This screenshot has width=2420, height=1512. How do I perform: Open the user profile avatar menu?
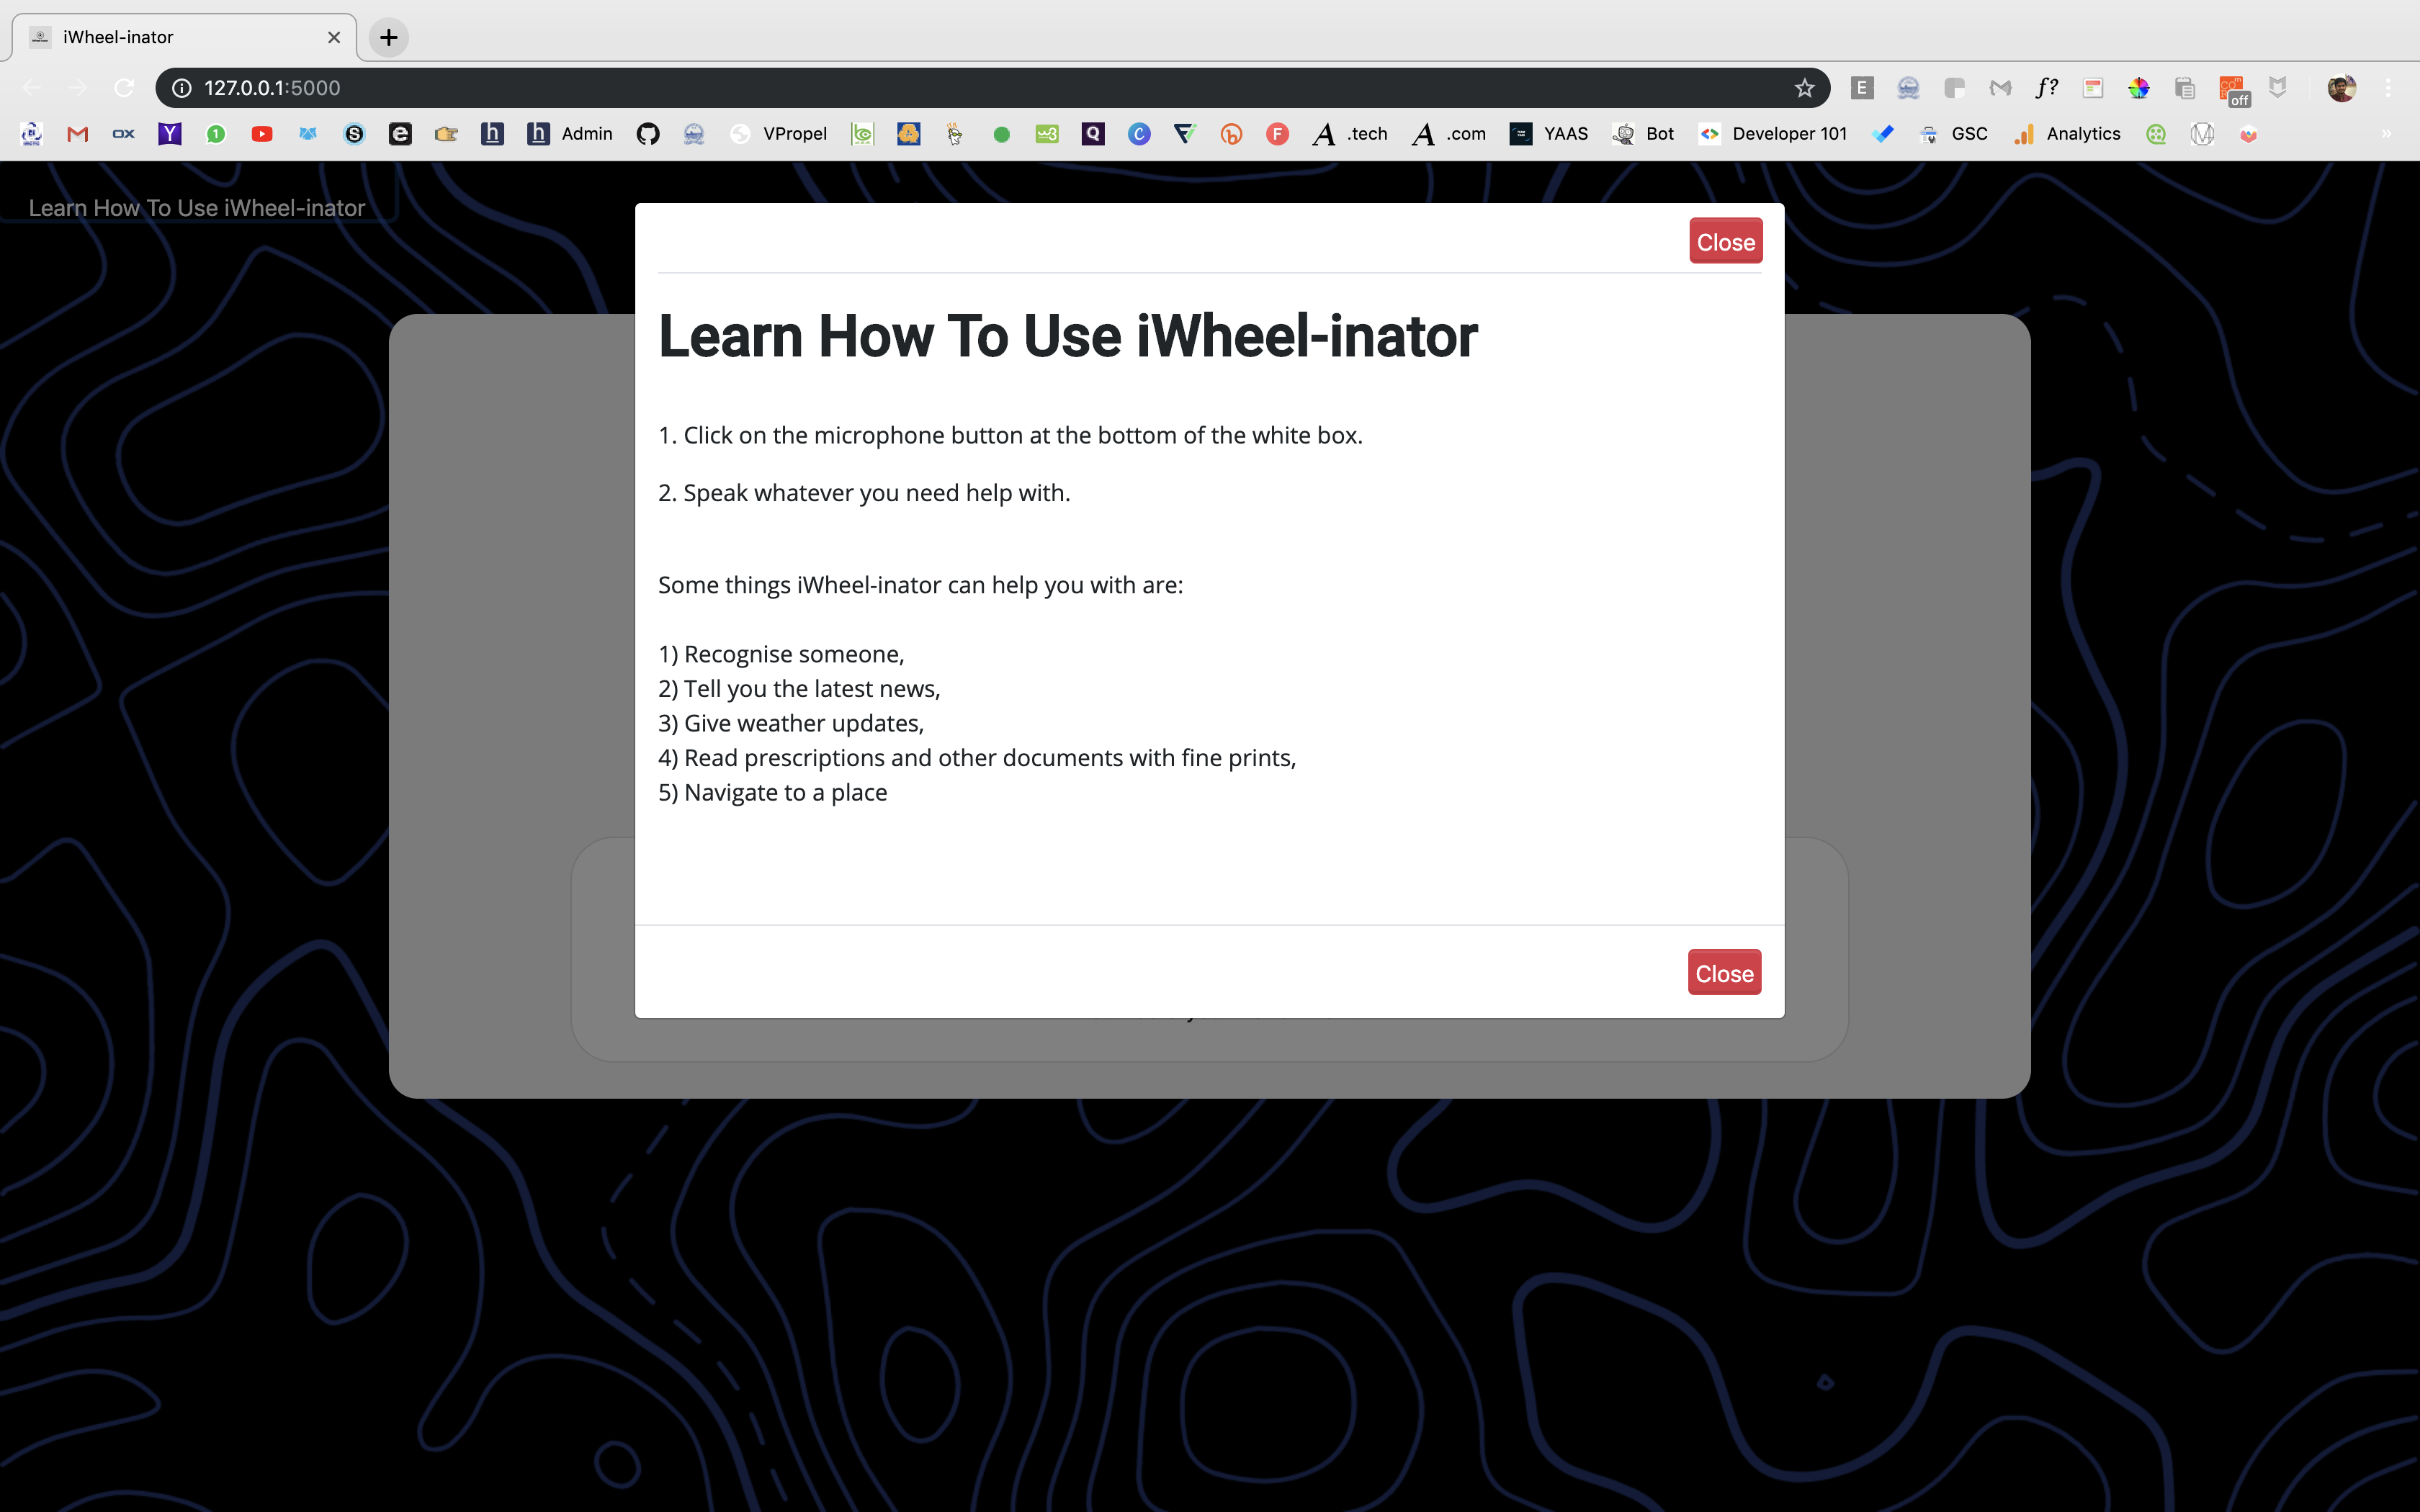(2341, 88)
